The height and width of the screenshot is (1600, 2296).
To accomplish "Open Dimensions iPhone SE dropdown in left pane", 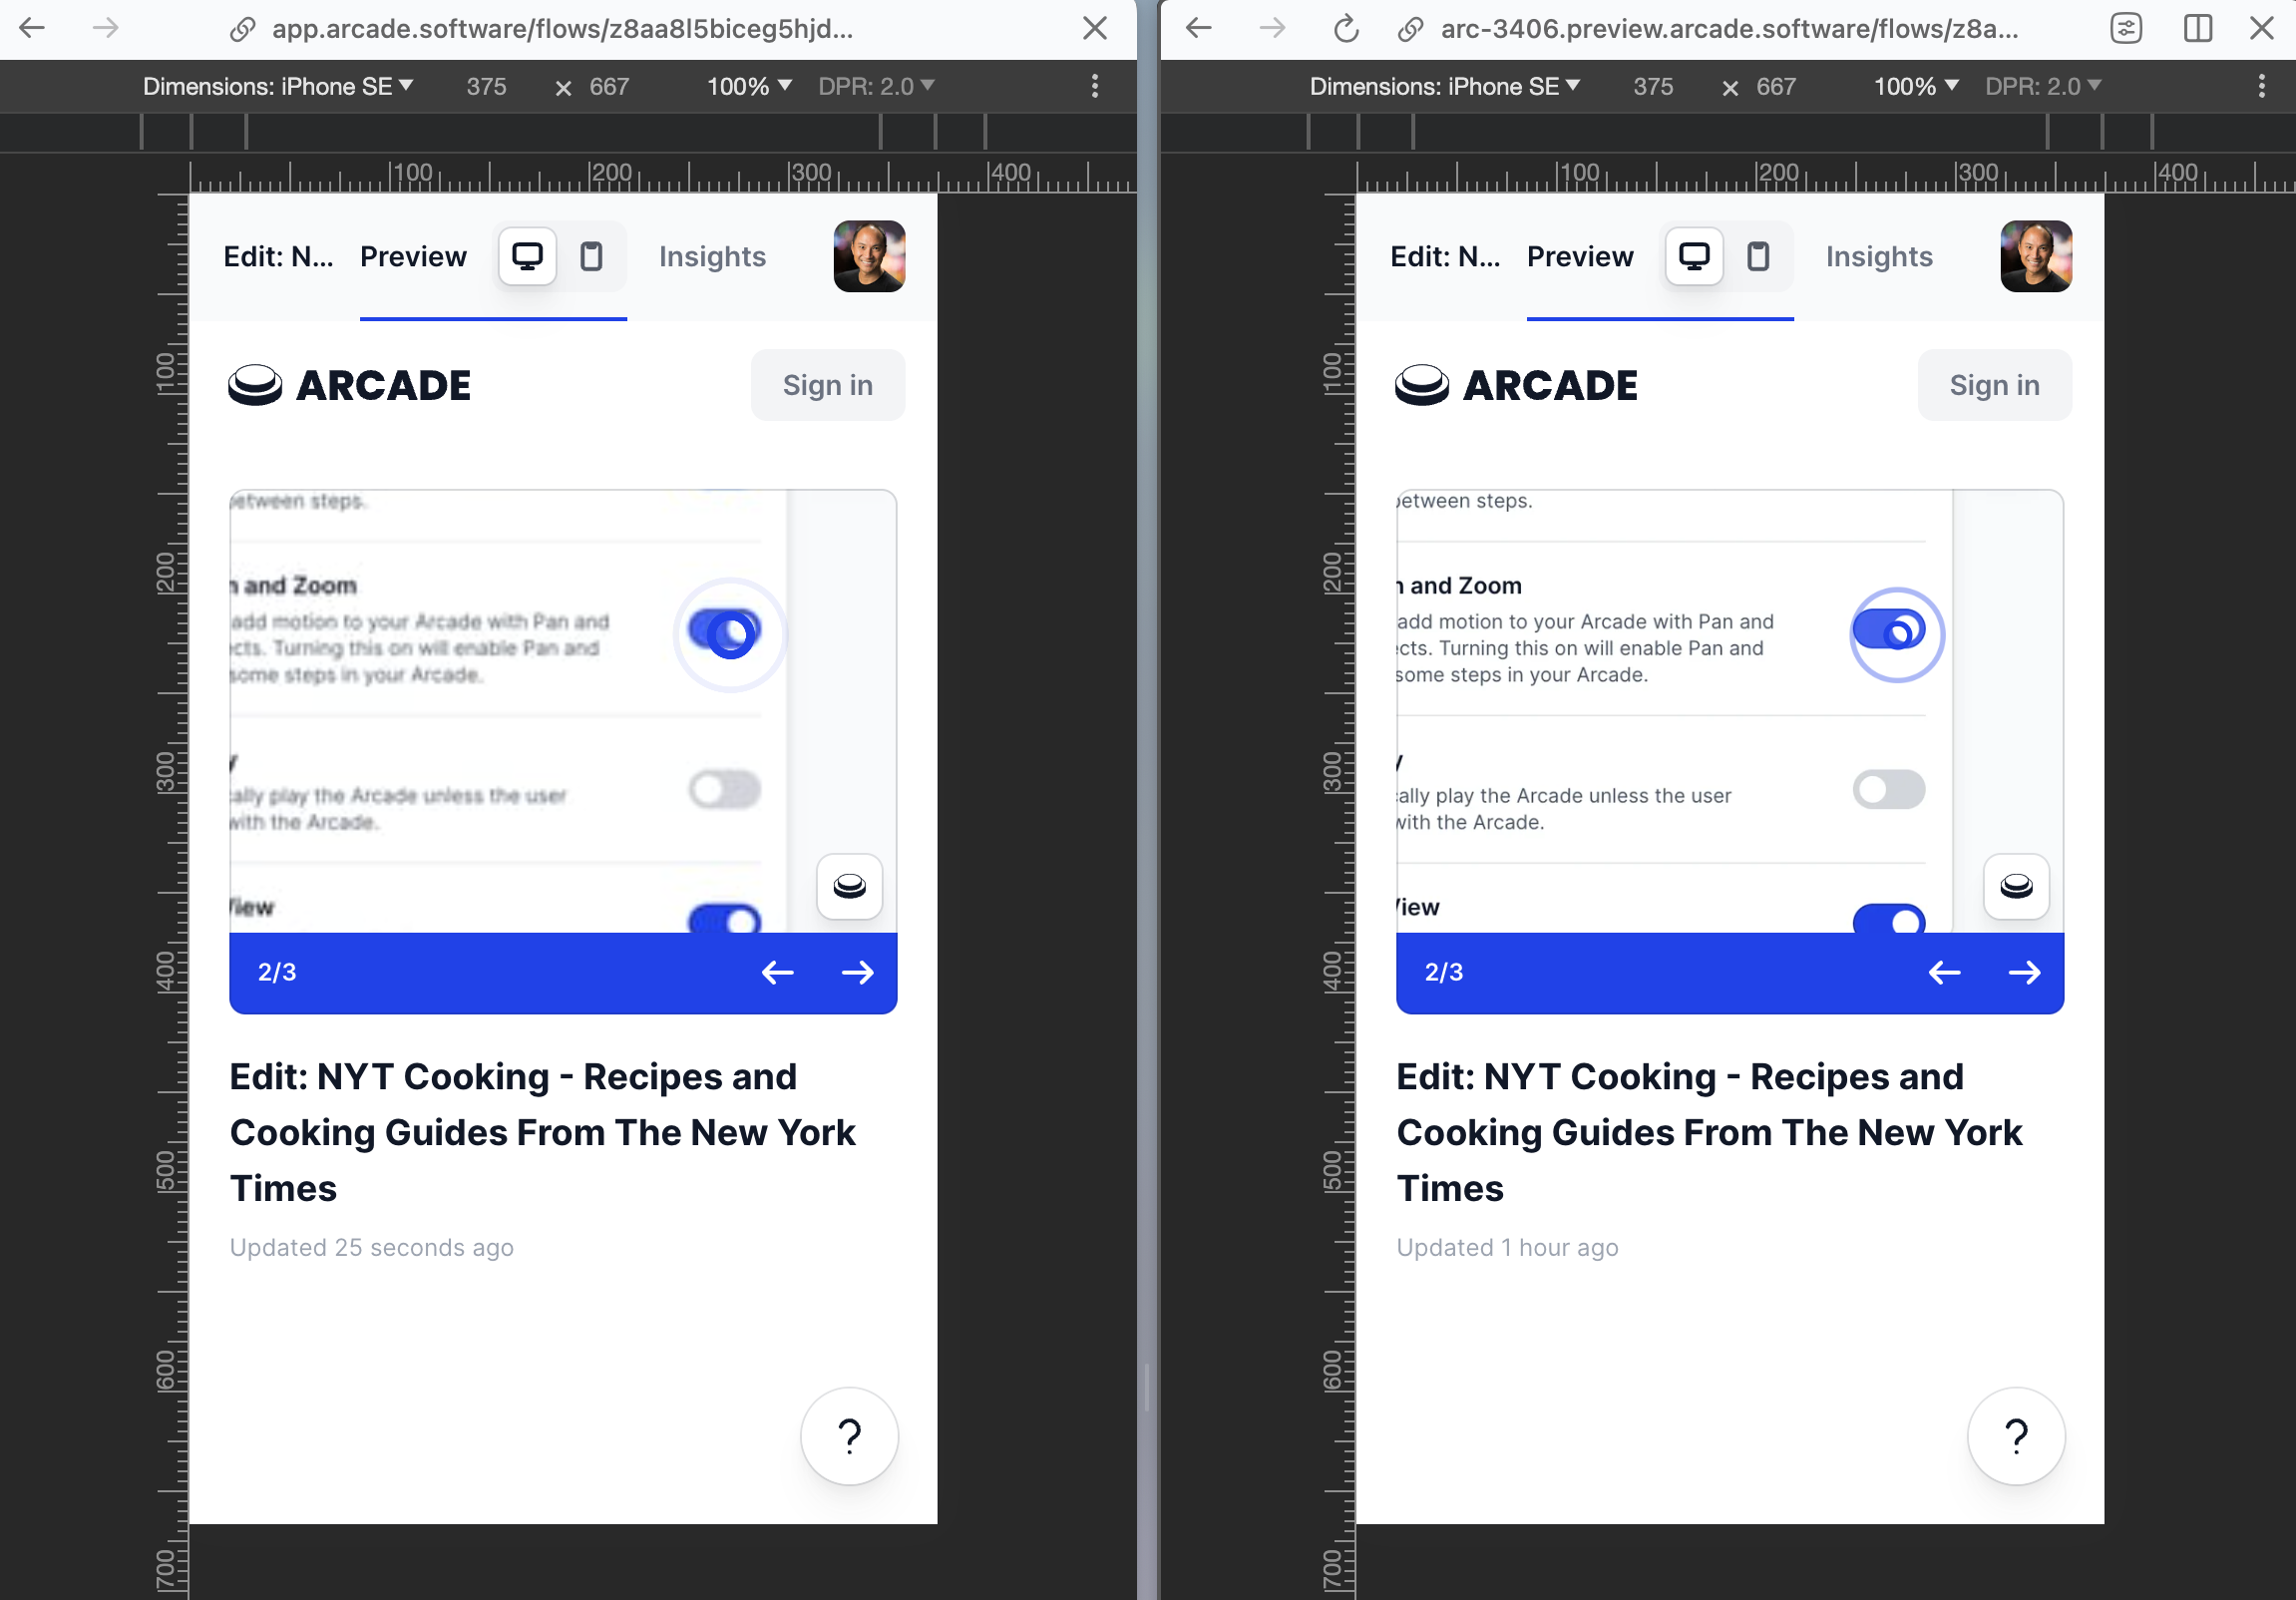I will point(278,87).
